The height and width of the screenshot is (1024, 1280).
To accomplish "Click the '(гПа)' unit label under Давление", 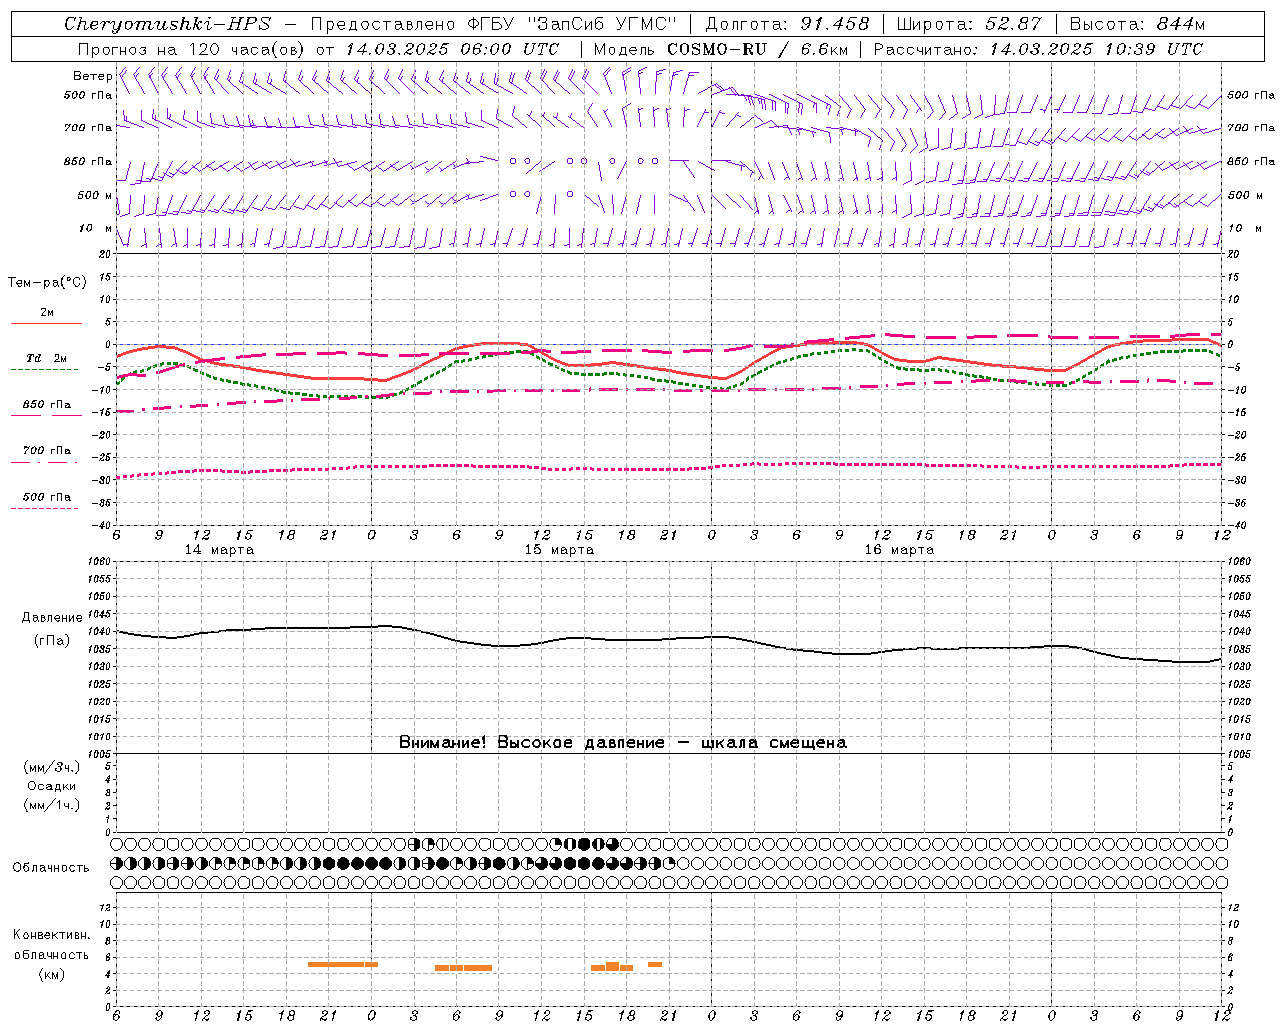I will point(52,641).
